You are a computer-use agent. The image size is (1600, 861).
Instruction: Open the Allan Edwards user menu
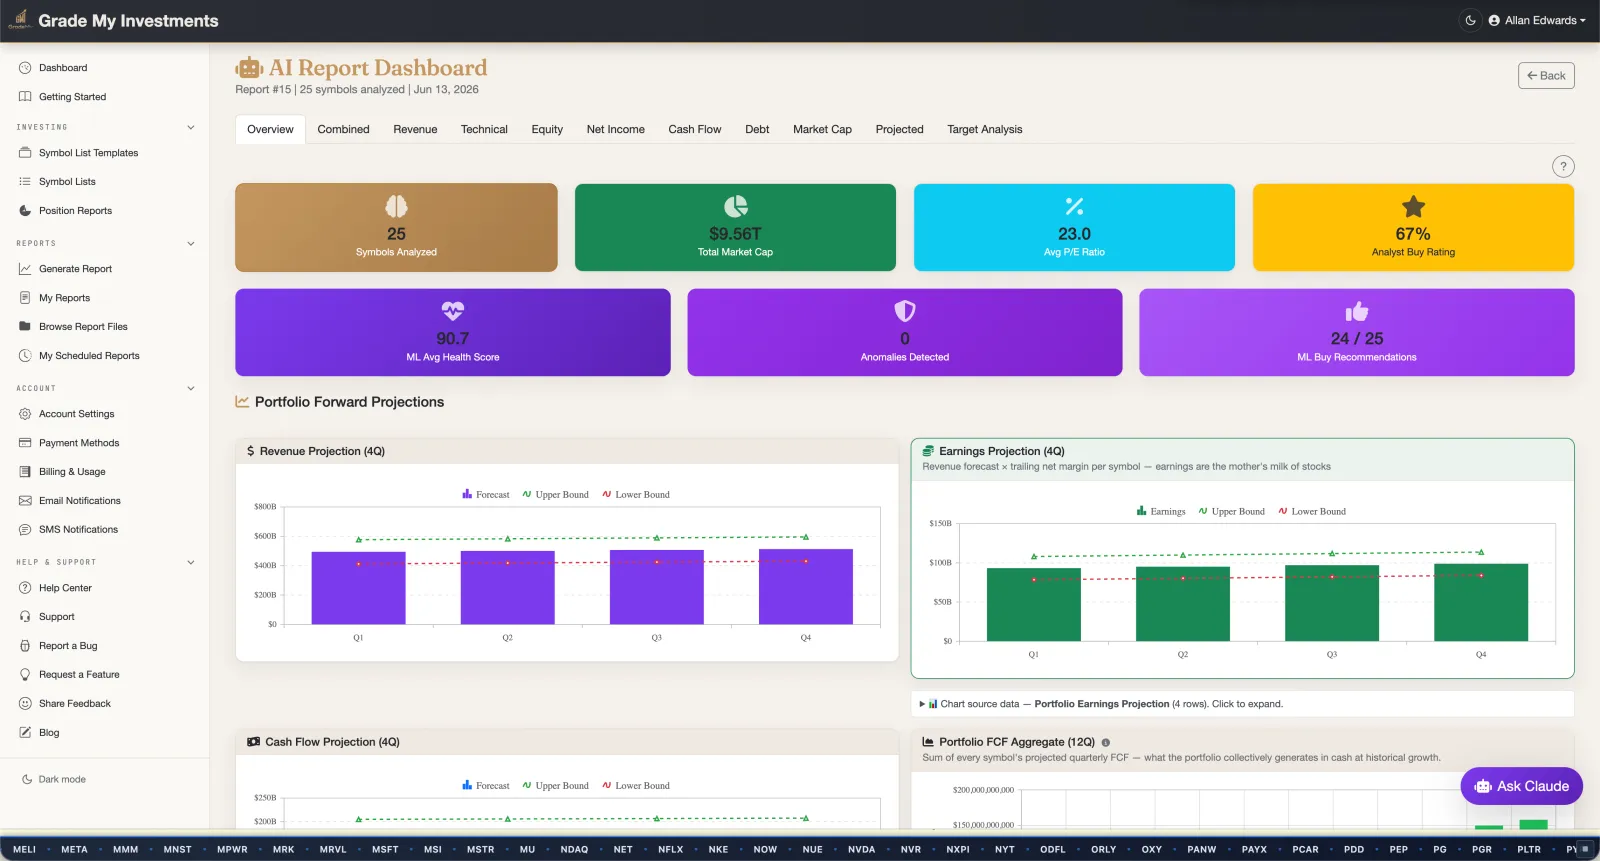pos(1537,20)
